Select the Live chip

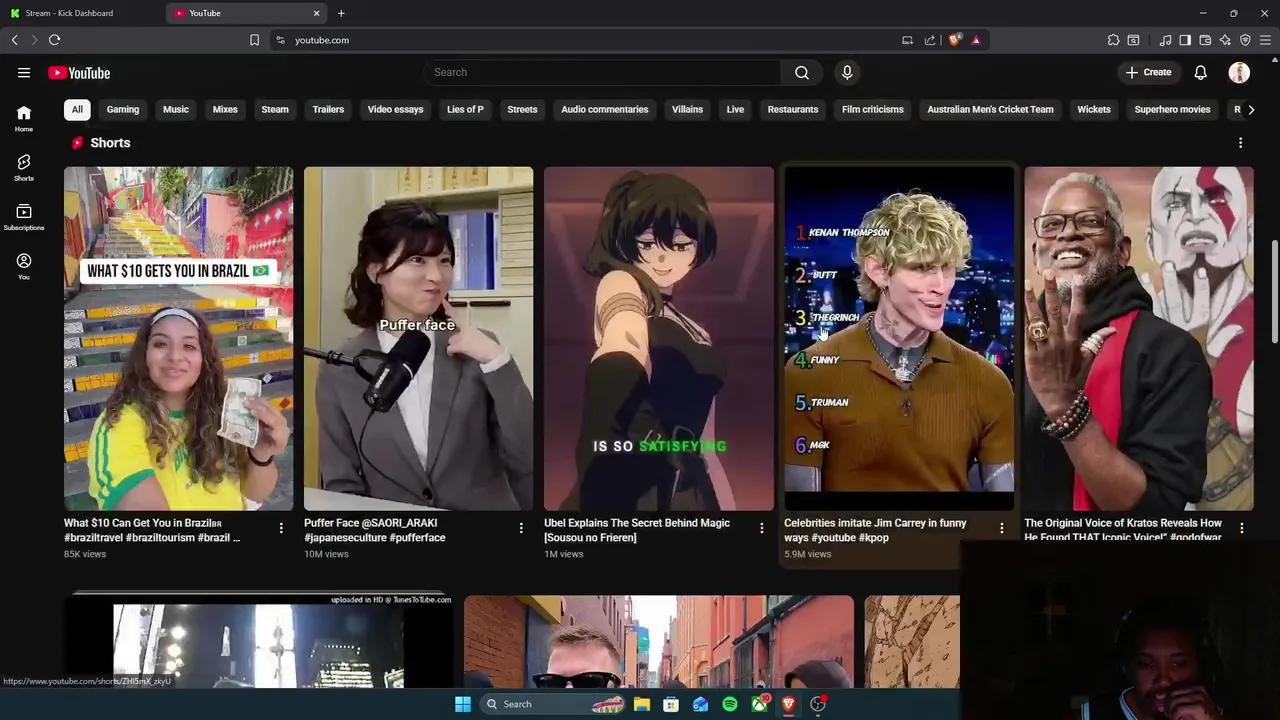[735, 109]
